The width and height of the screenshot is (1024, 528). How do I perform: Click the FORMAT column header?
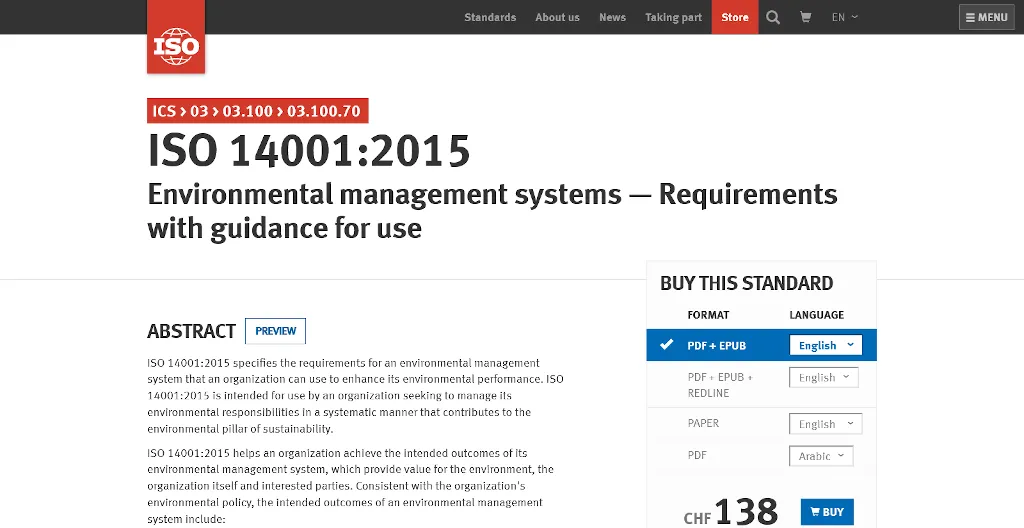click(x=708, y=315)
